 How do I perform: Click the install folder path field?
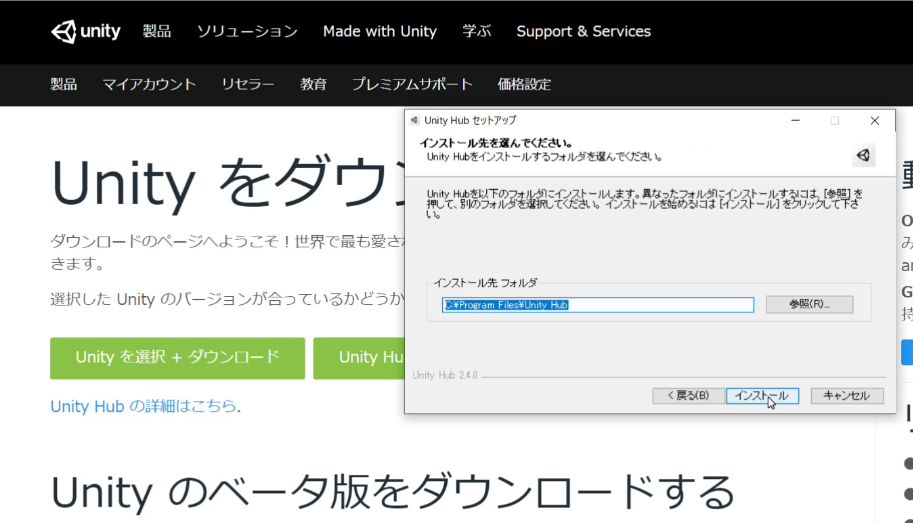tap(598, 305)
